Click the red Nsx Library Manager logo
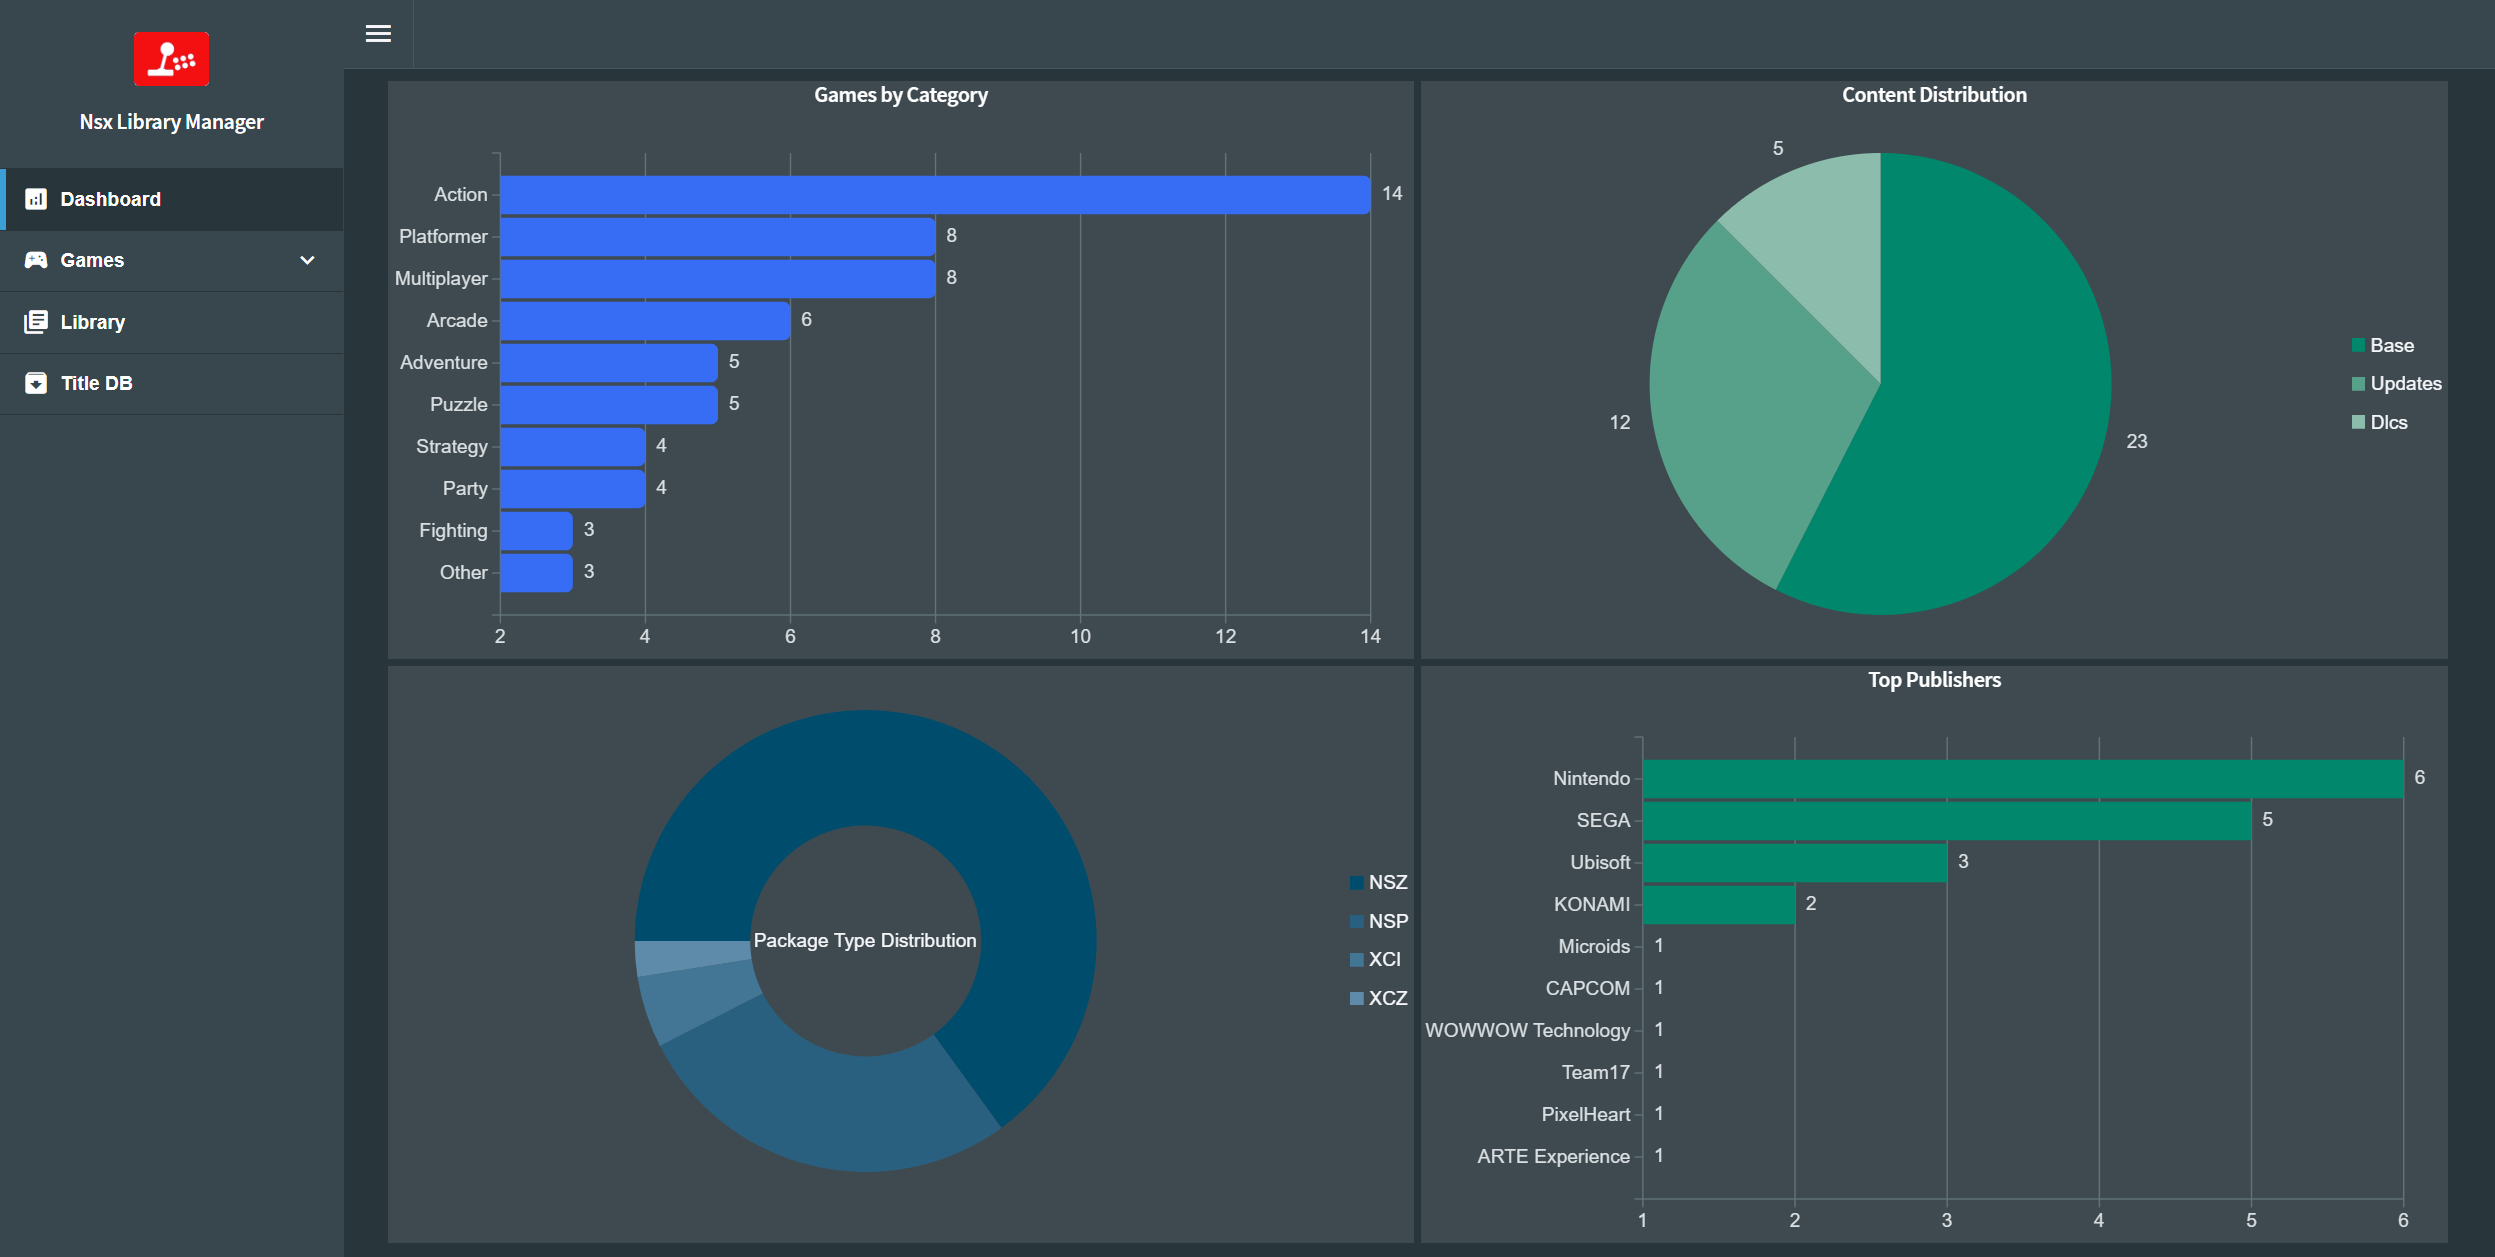Viewport: 2495px width, 1257px height. click(171, 59)
